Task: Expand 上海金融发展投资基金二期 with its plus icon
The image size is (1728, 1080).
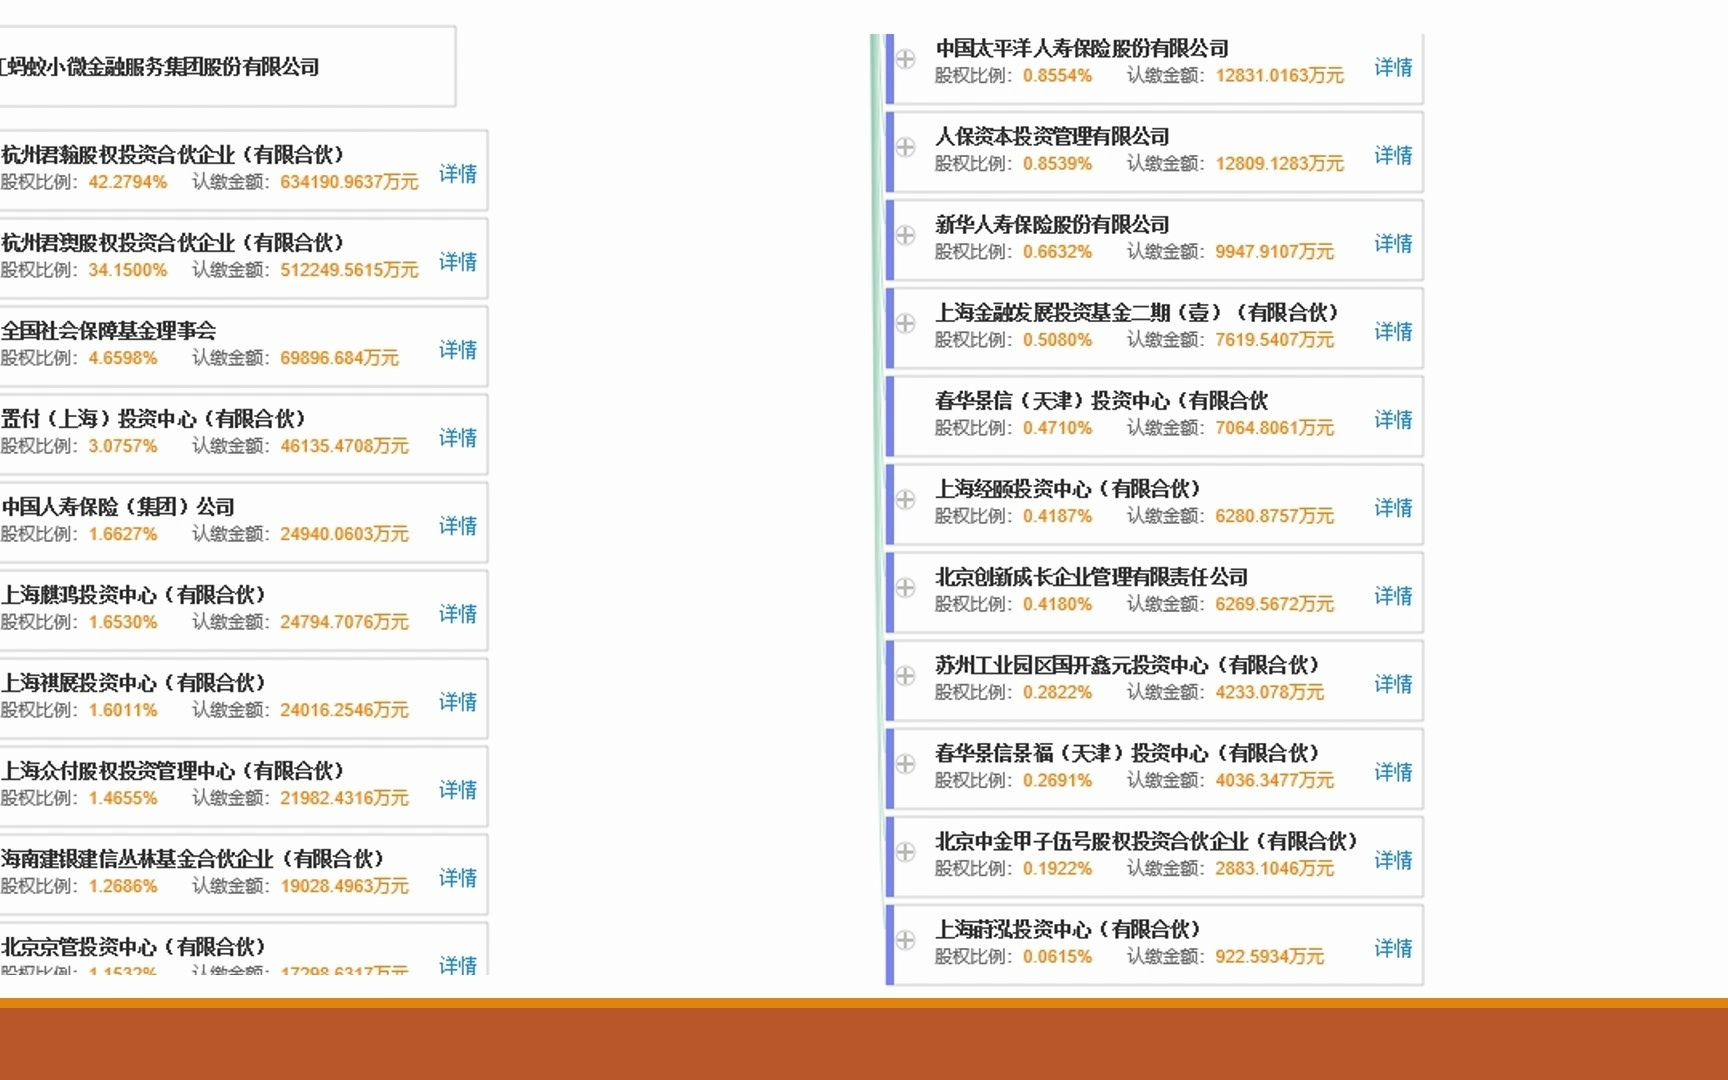Action: coord(905,323)
